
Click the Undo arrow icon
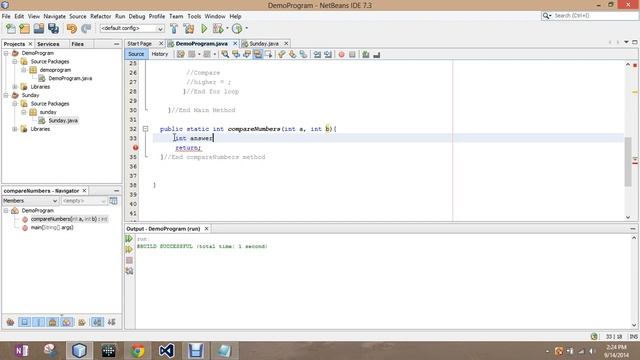[72, 29]
